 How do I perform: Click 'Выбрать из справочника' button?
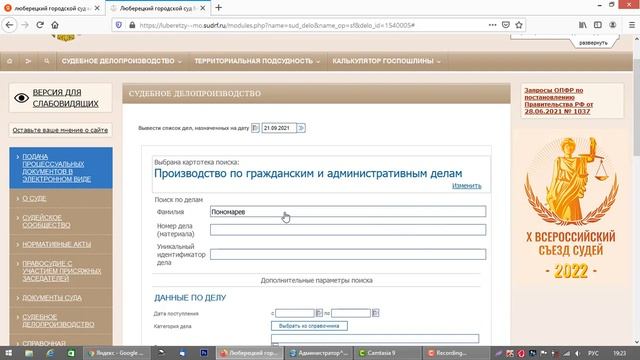coord(309,326)
